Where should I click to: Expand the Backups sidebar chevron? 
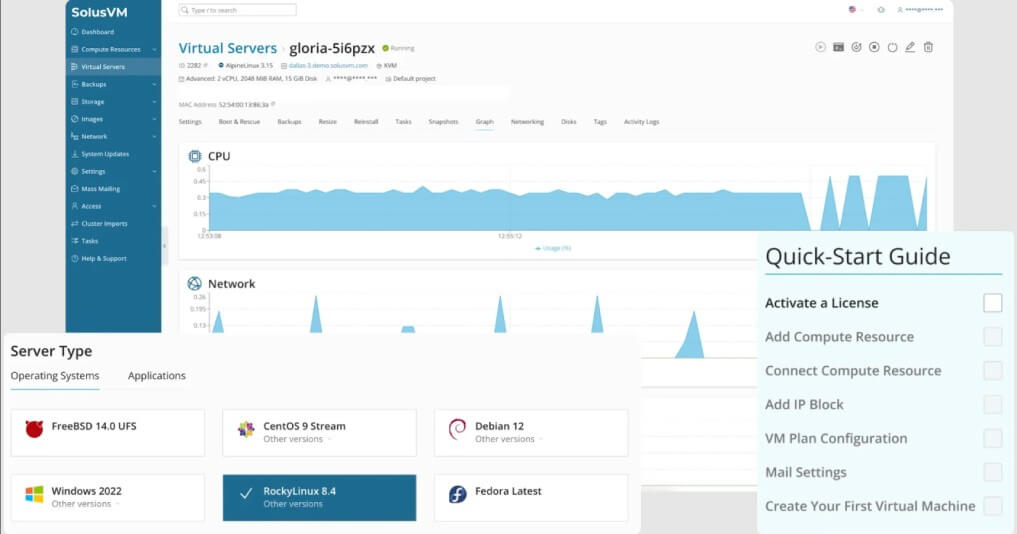click(x=154, y=84)
